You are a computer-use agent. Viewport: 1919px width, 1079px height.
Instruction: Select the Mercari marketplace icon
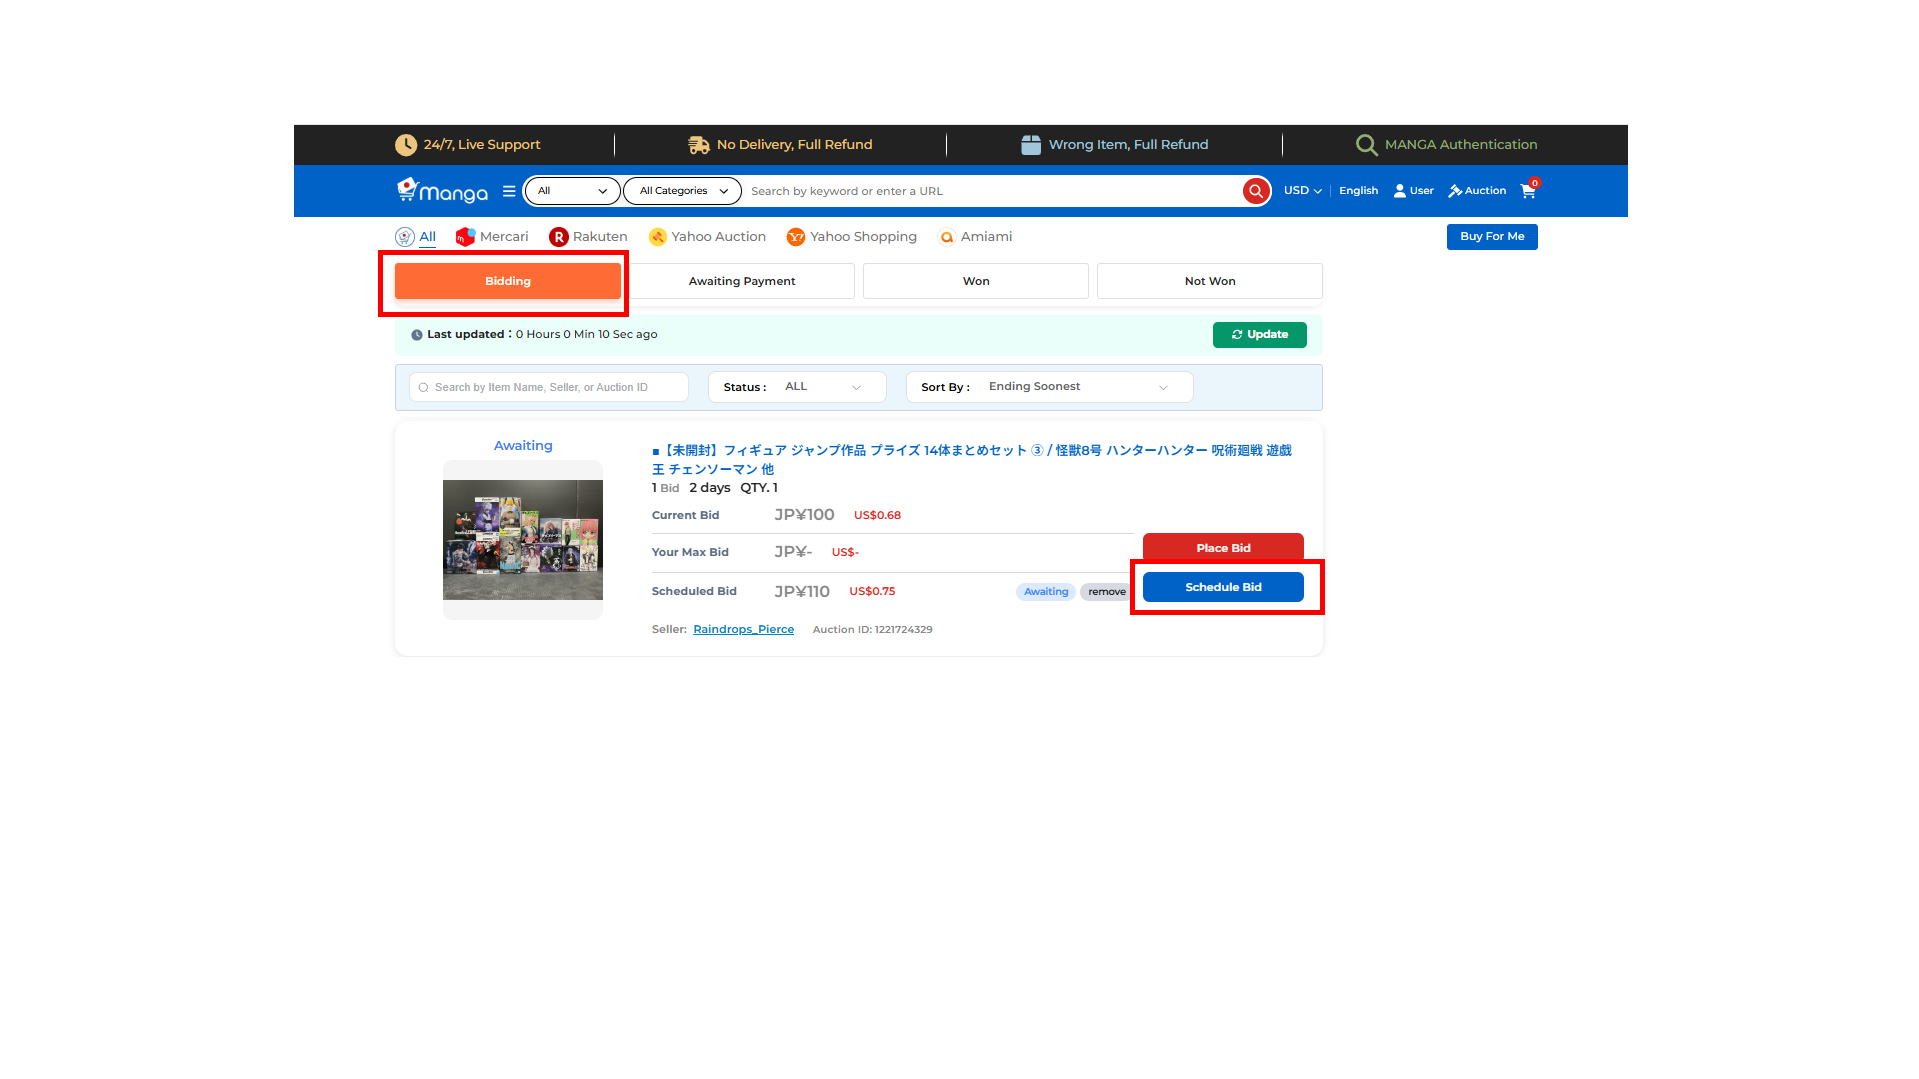coord(465,237)
